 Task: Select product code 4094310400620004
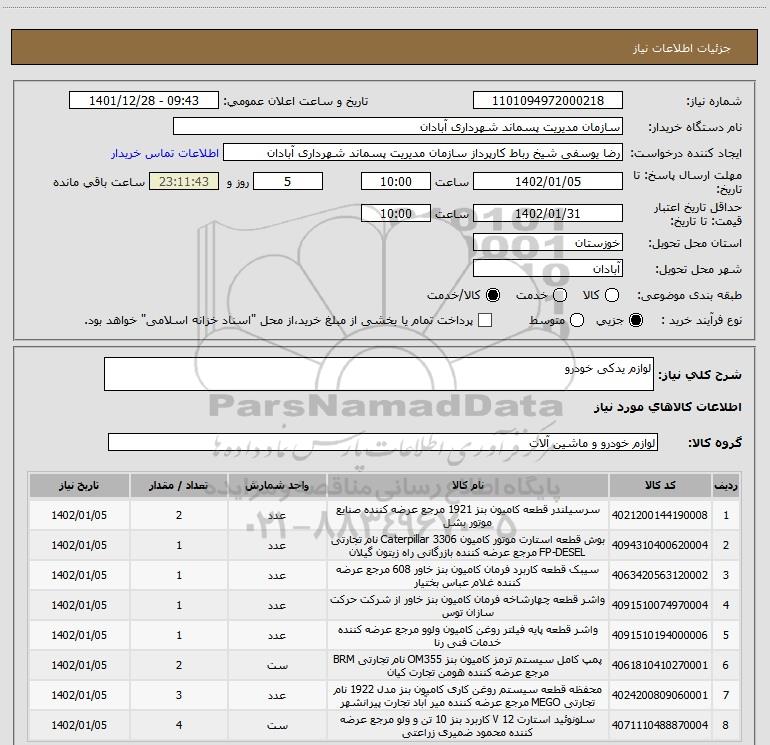pyautogui.click(x=660, y=545)
